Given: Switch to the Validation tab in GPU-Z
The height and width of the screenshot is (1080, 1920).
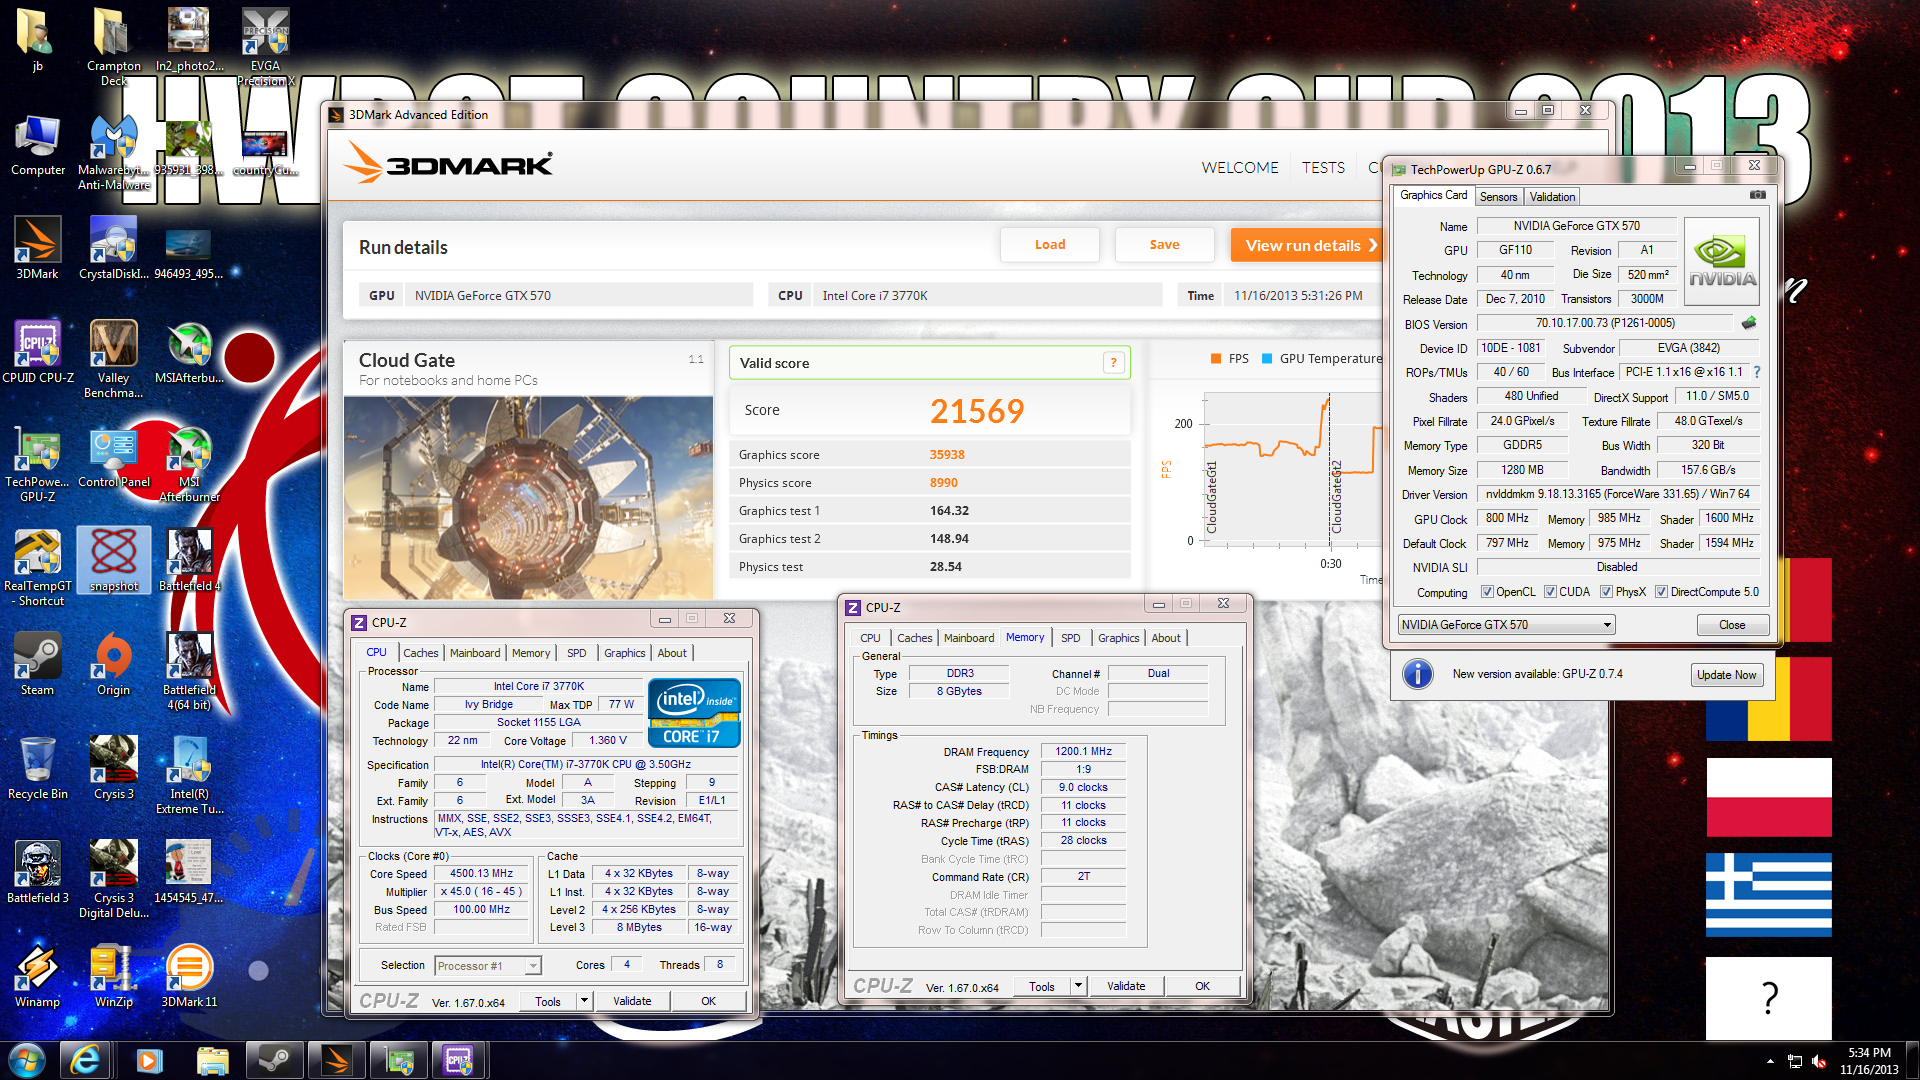Looking at the screenshot, I should click(1552, 197).
